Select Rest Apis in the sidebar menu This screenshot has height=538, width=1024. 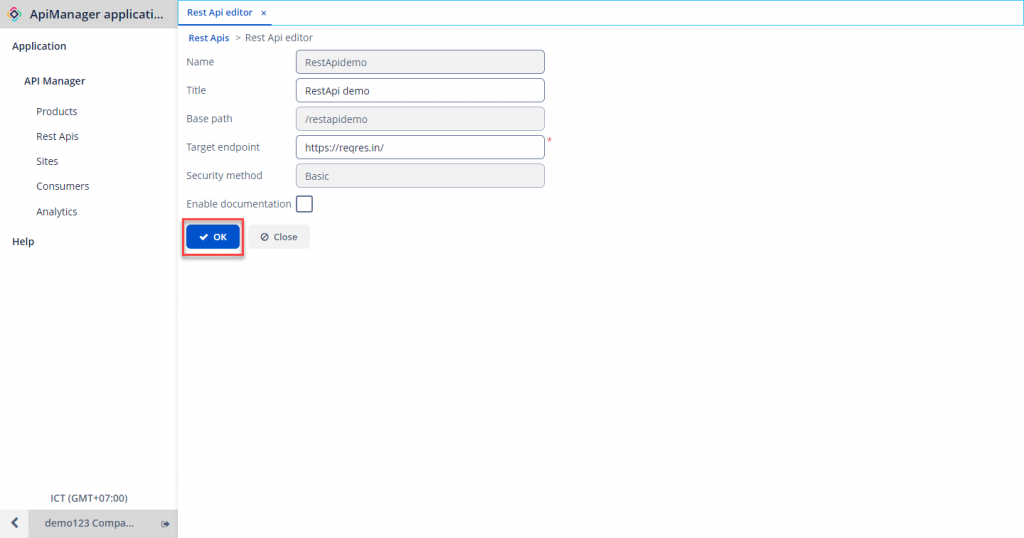click(57, 137)
